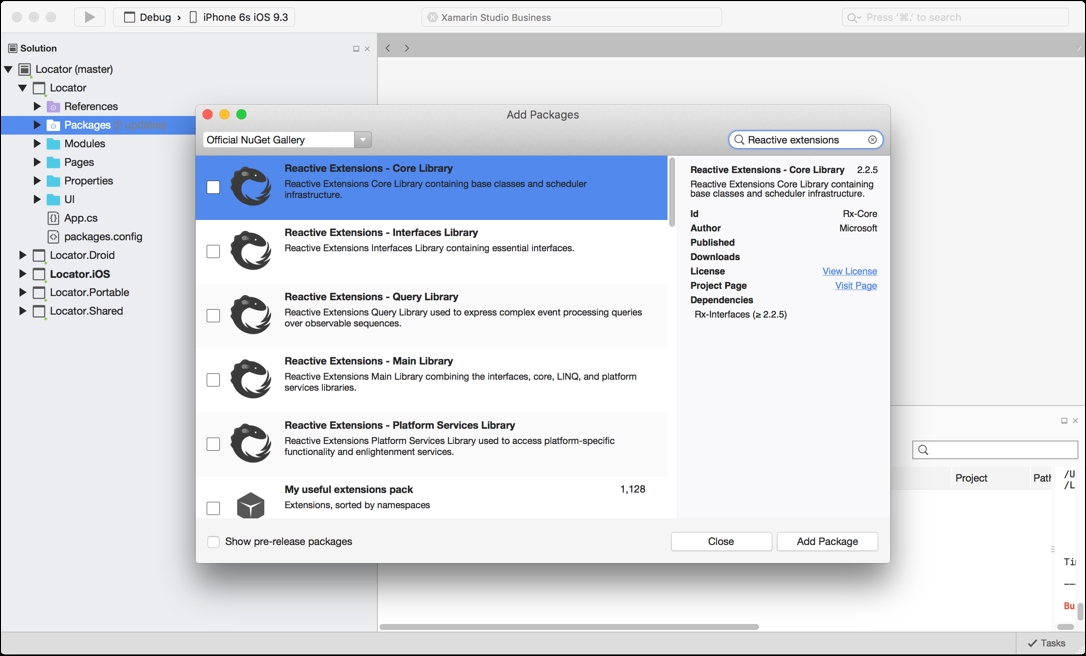Image resolution: width=1086 pixels, height=656 pixels.
Task: Expand the Pages folder
Action: pos(37,162)
